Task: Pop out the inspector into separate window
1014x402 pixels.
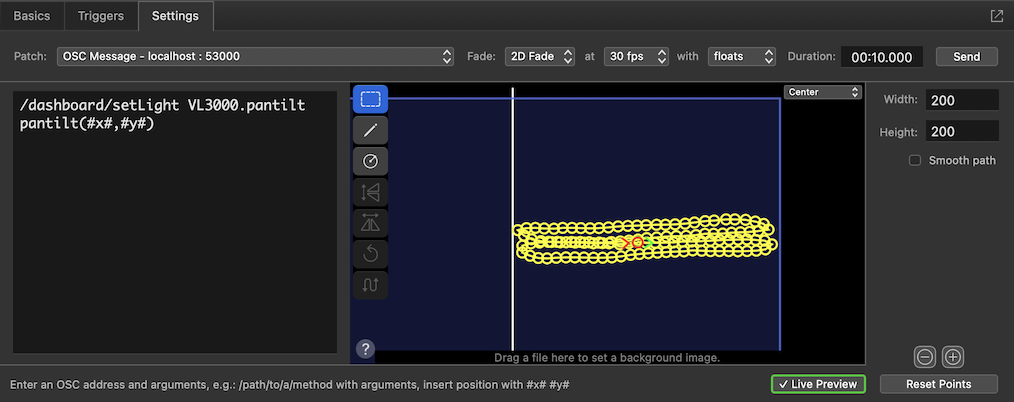Action: 996,16
